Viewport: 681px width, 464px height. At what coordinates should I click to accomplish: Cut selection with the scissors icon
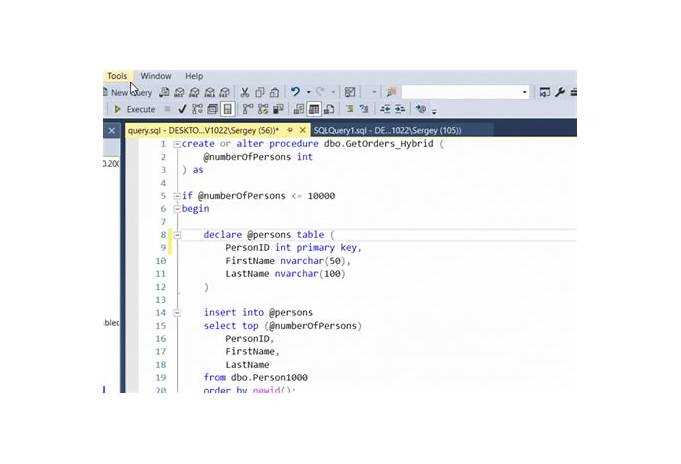245,92
